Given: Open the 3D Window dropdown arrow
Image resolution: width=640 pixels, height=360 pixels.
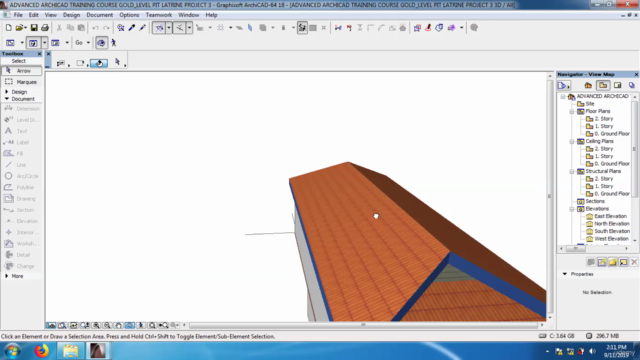Looking at the screenshot, I should [x=44, y=42].
